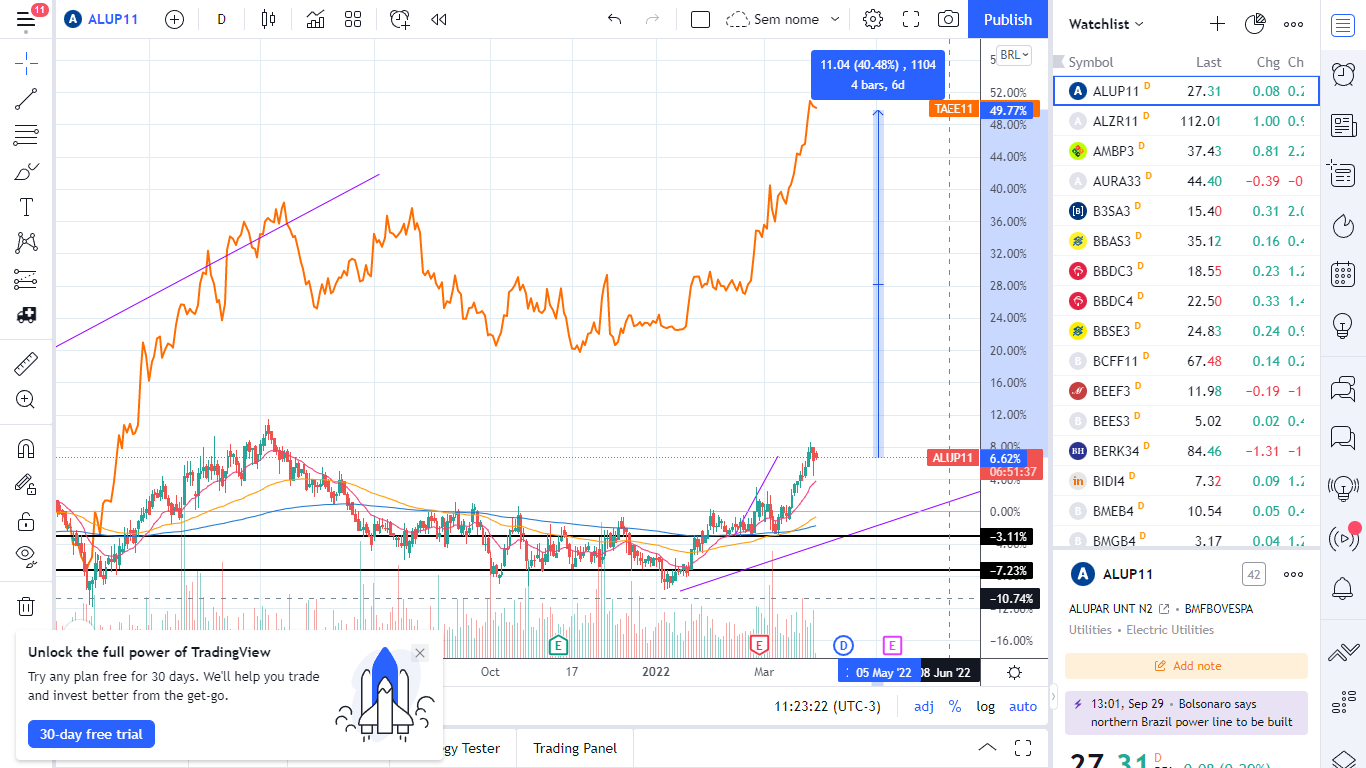Open the Trading Panel tab
The height and width of the screenshot is (768, 1366).
tap(575, 748)
